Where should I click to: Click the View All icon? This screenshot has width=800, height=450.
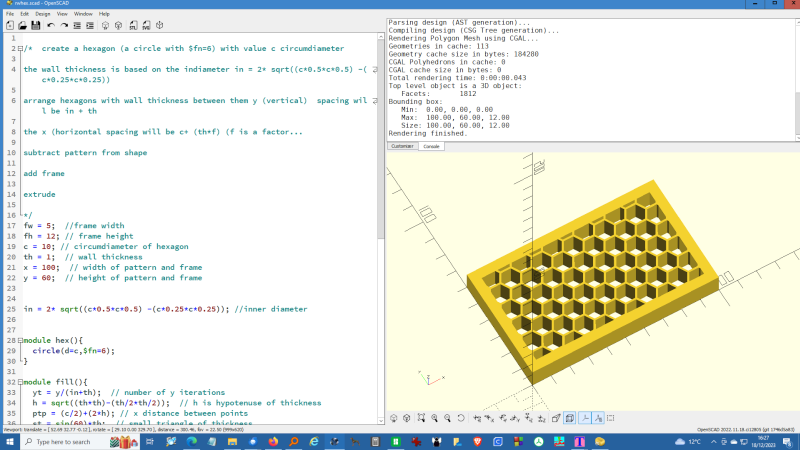422,418
